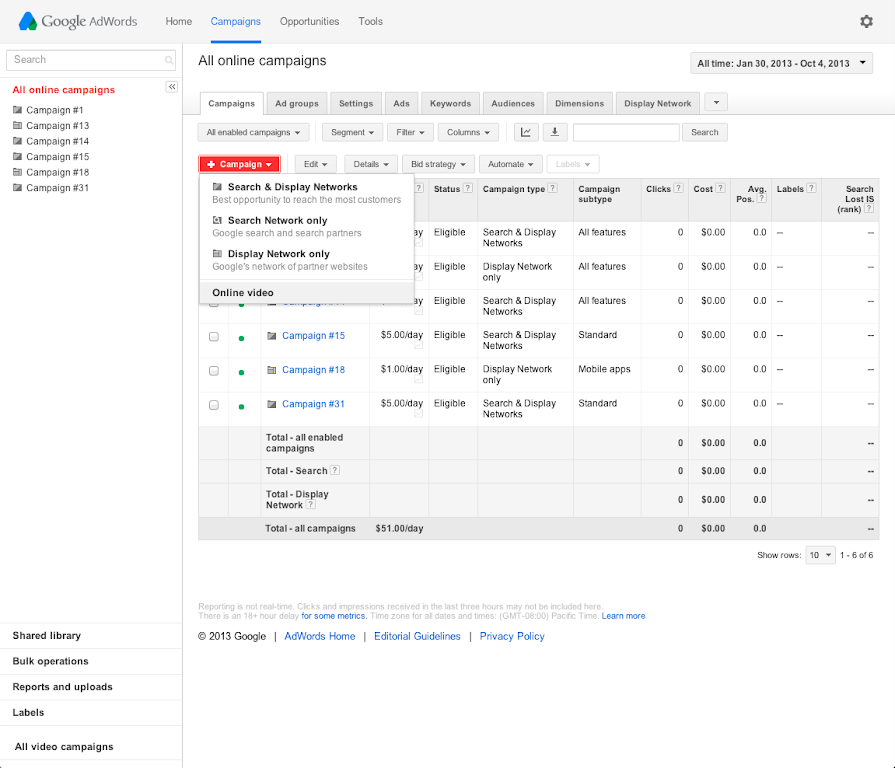
Task: Click the help icon next to Total - Search
Action: point(335,470)
